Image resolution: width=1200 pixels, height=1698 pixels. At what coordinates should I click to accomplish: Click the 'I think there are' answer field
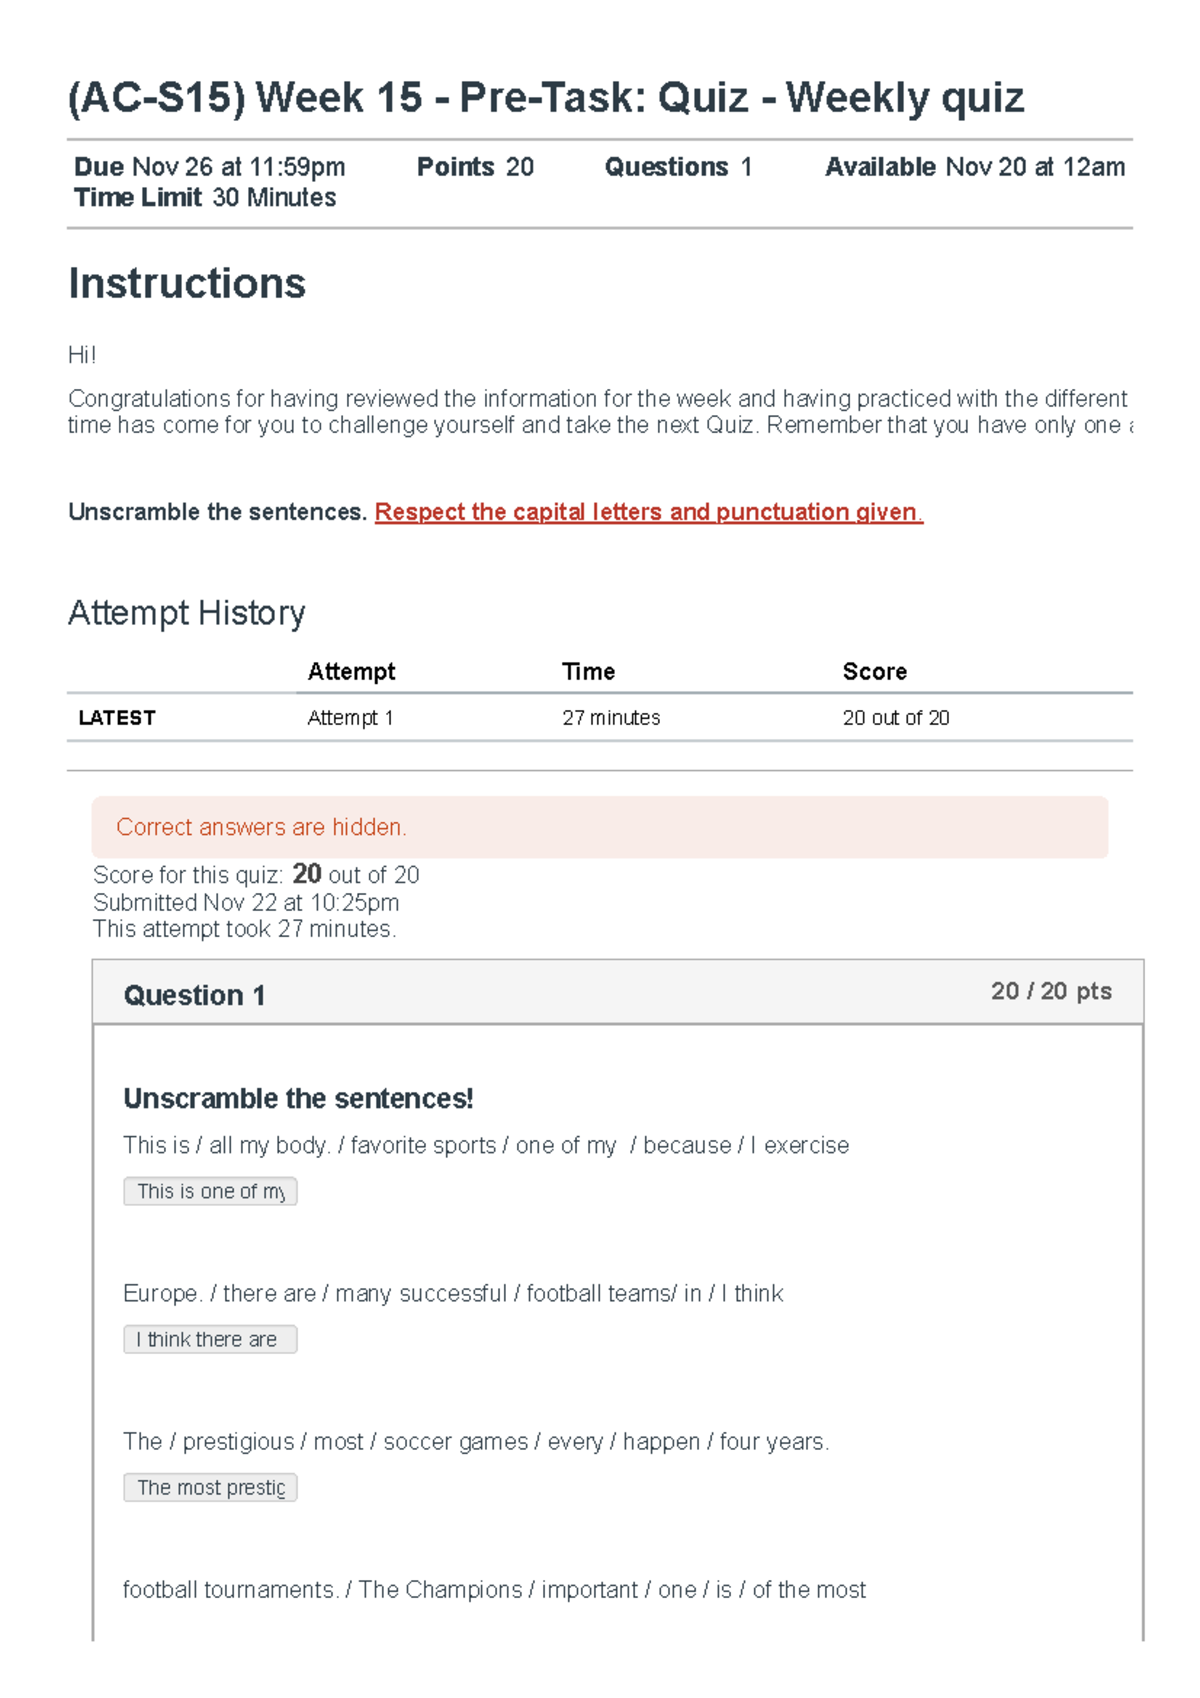click(209, 1339)
